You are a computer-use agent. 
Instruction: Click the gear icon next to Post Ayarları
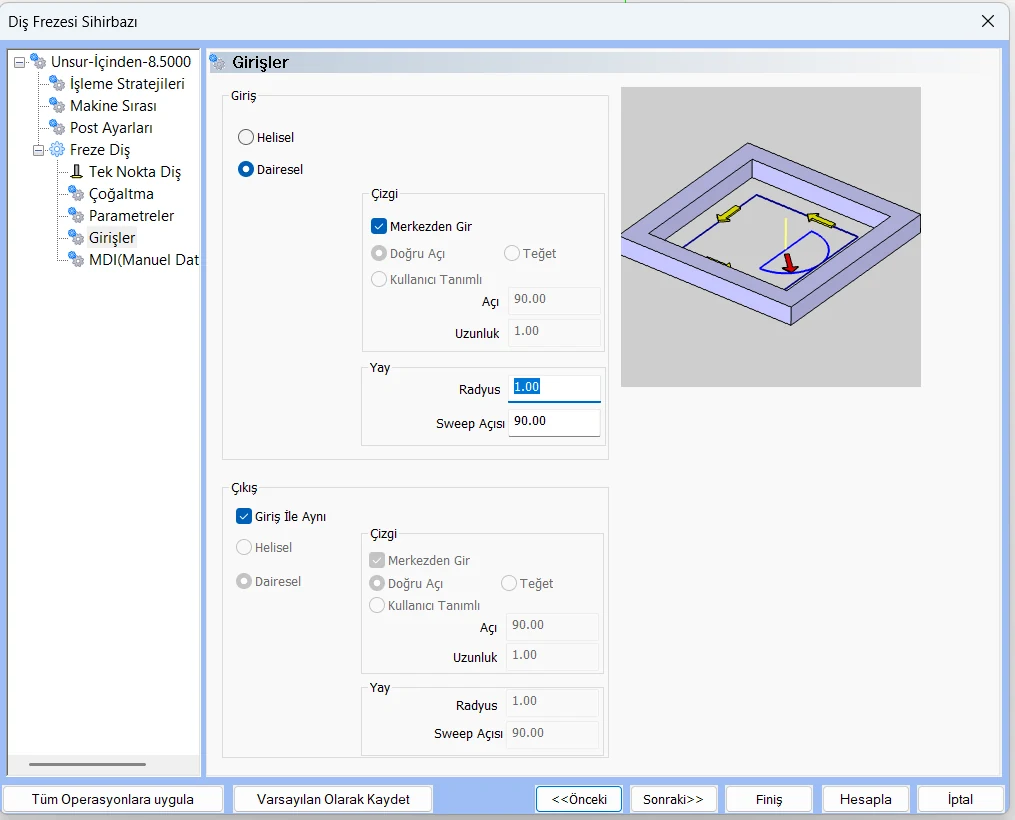[x=58, y=127]
